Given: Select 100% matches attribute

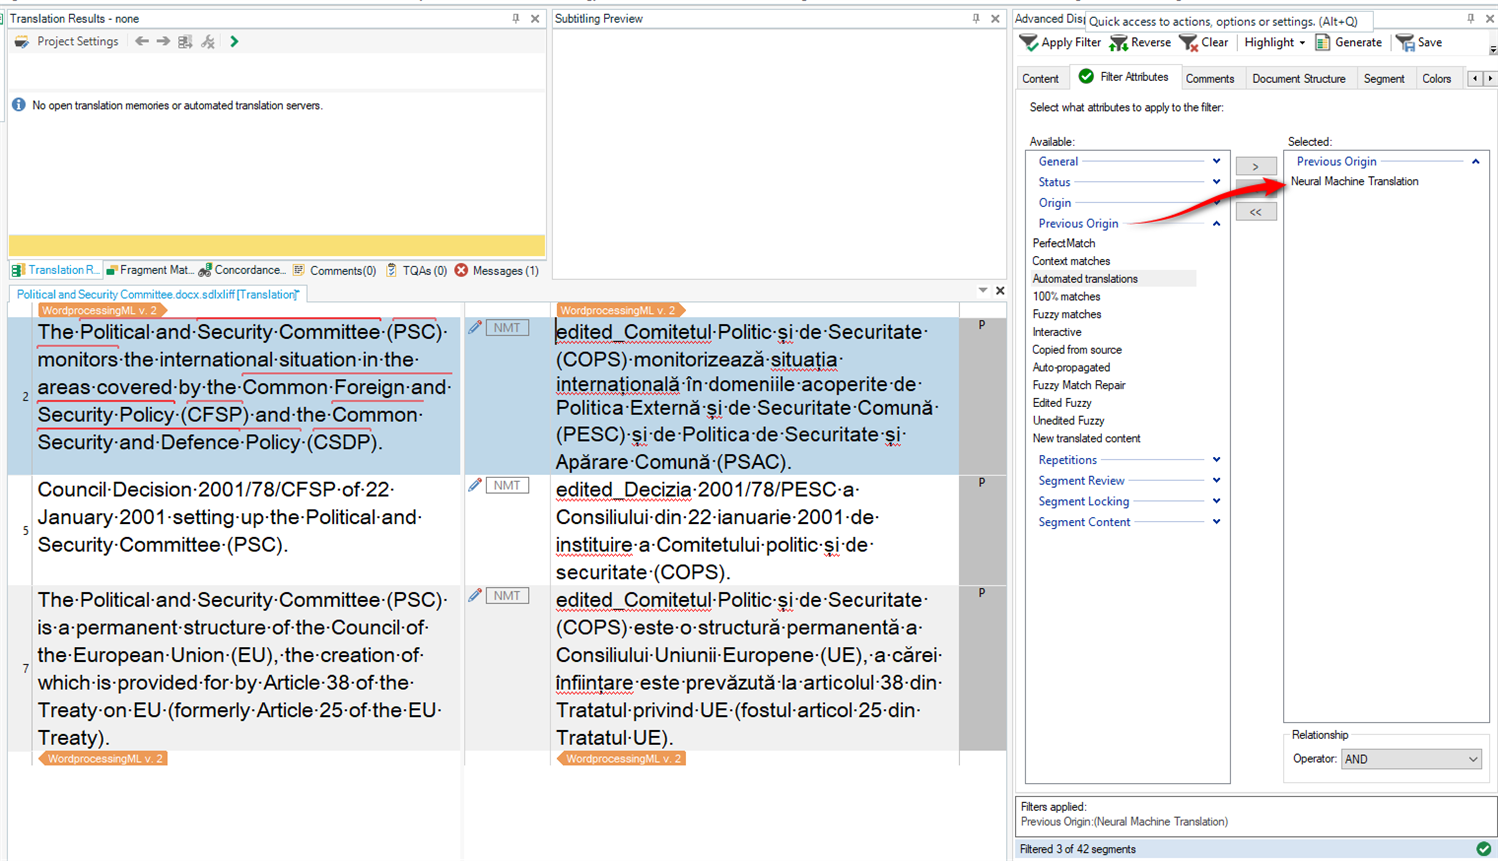Looking at the screenshot, I should pyautogui.click(x=1066, y=297).
